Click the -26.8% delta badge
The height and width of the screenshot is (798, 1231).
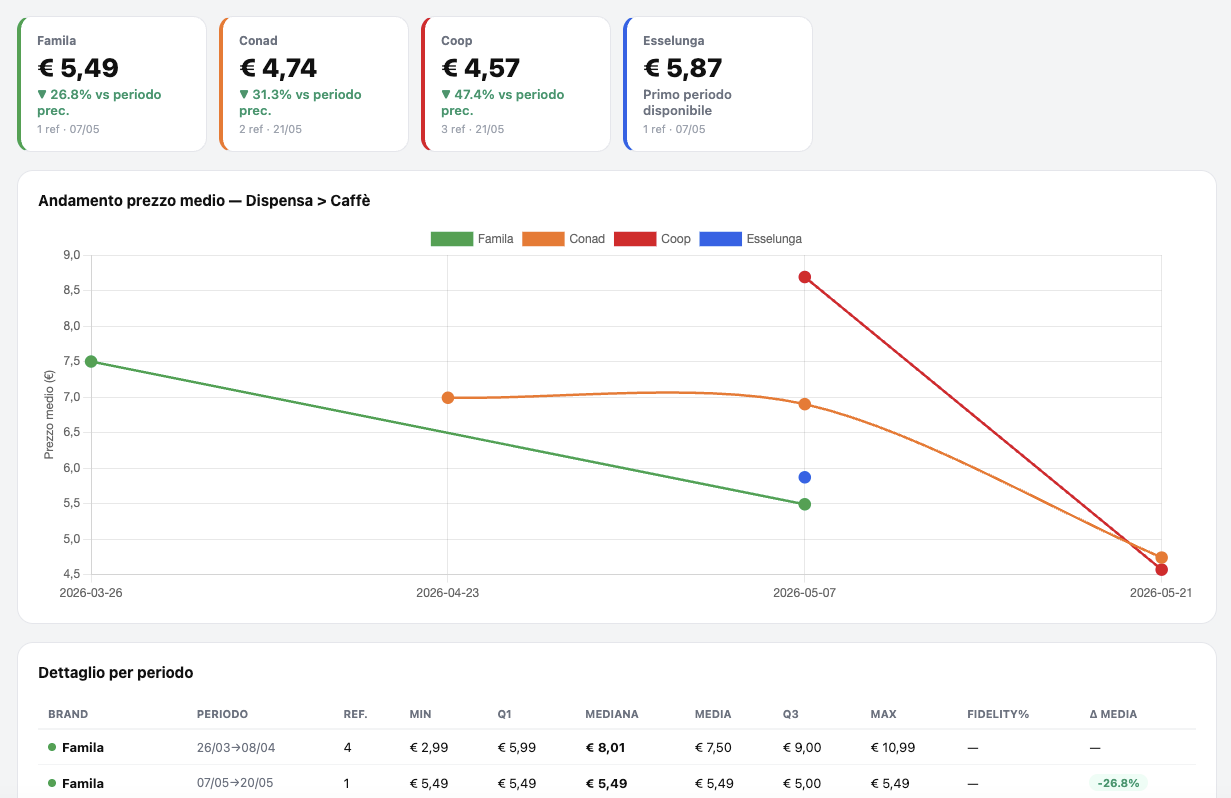pyautogui.click(x=1119, y=783)
